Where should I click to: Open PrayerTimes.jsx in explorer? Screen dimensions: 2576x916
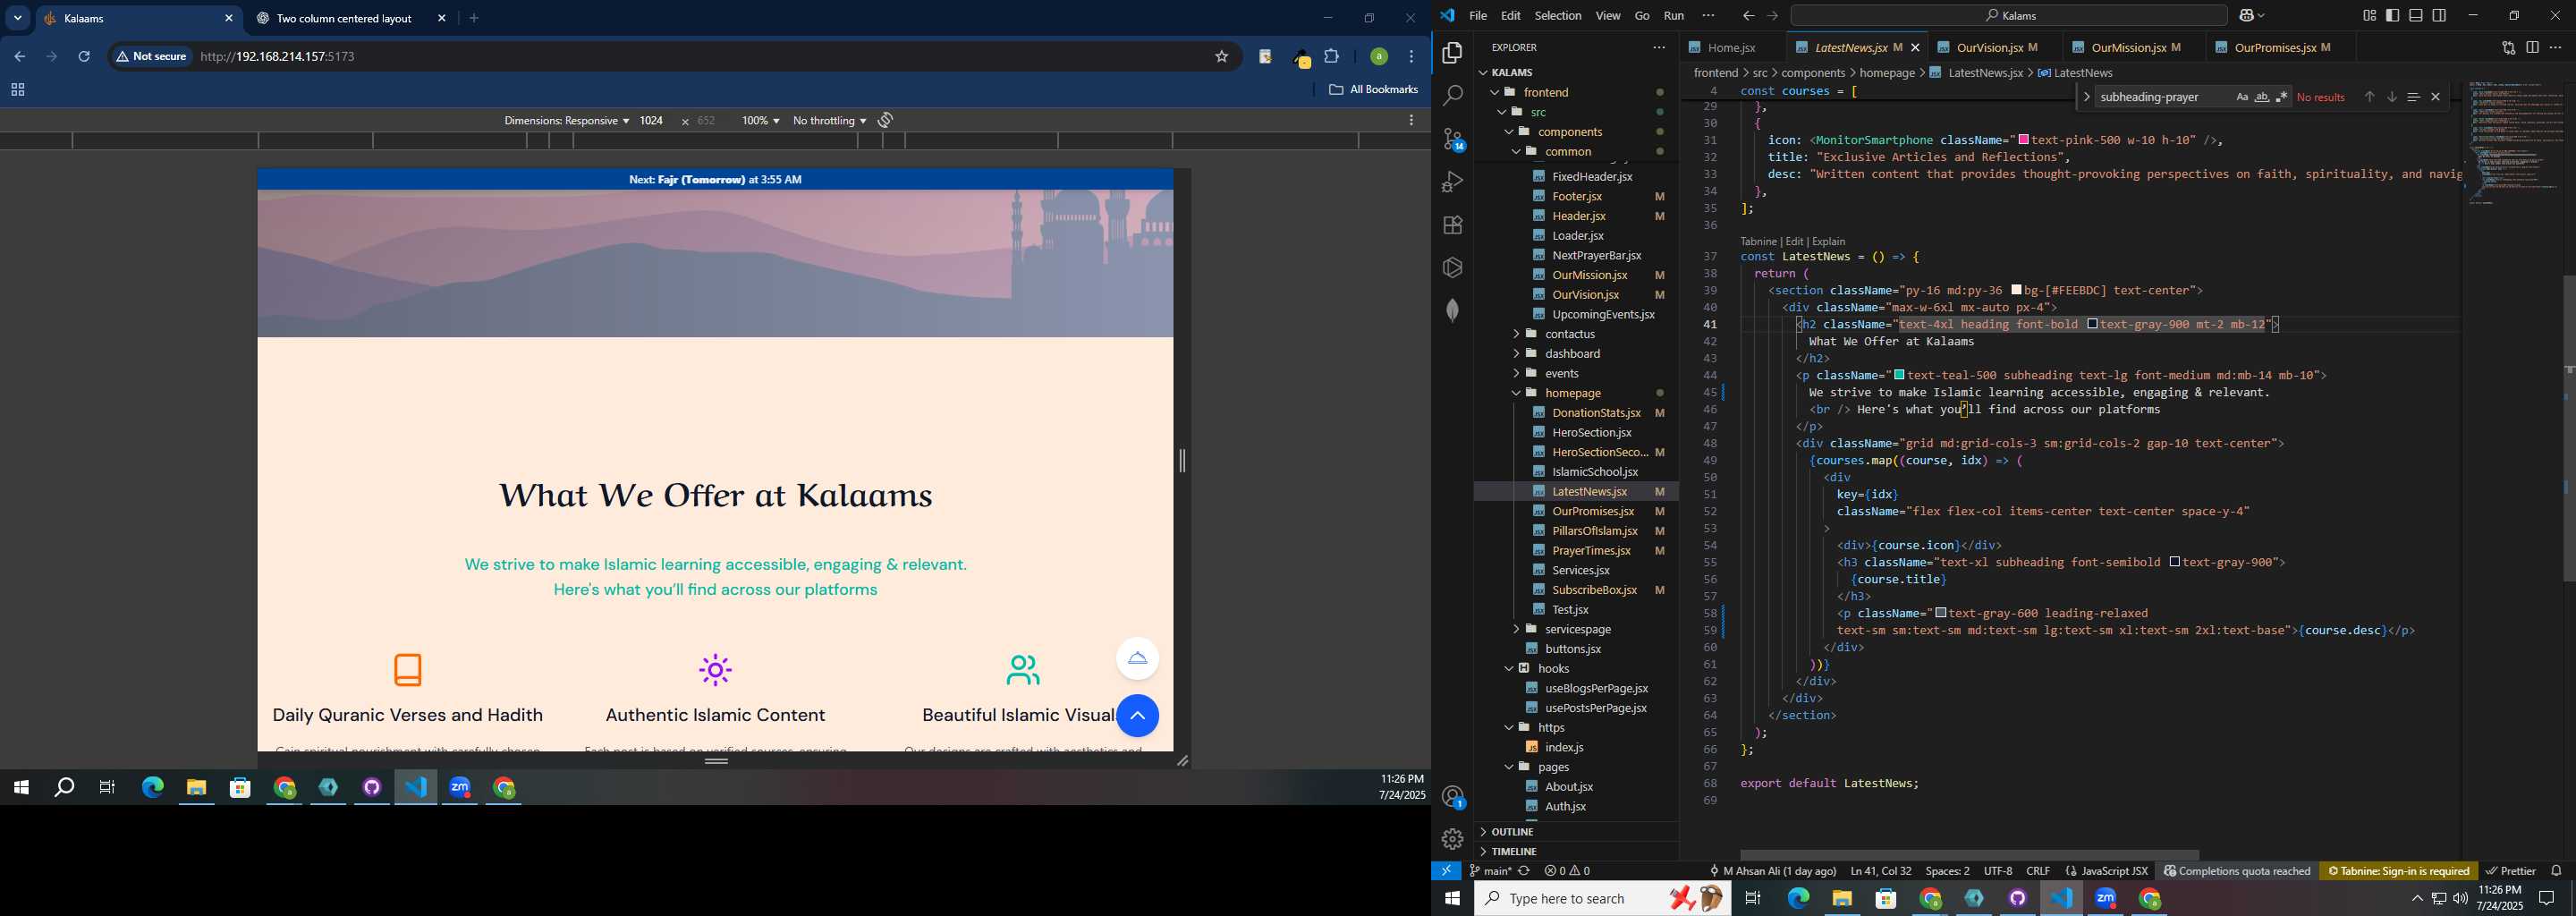pos(1591,551)
